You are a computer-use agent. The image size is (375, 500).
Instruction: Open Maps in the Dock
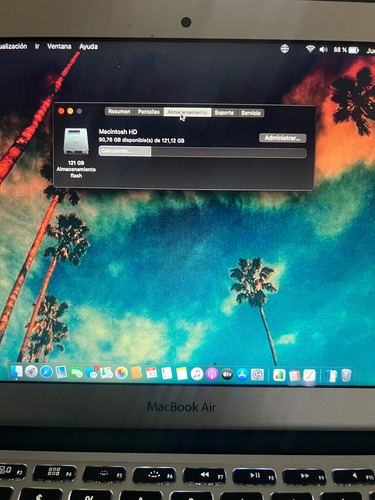(106, 373)
